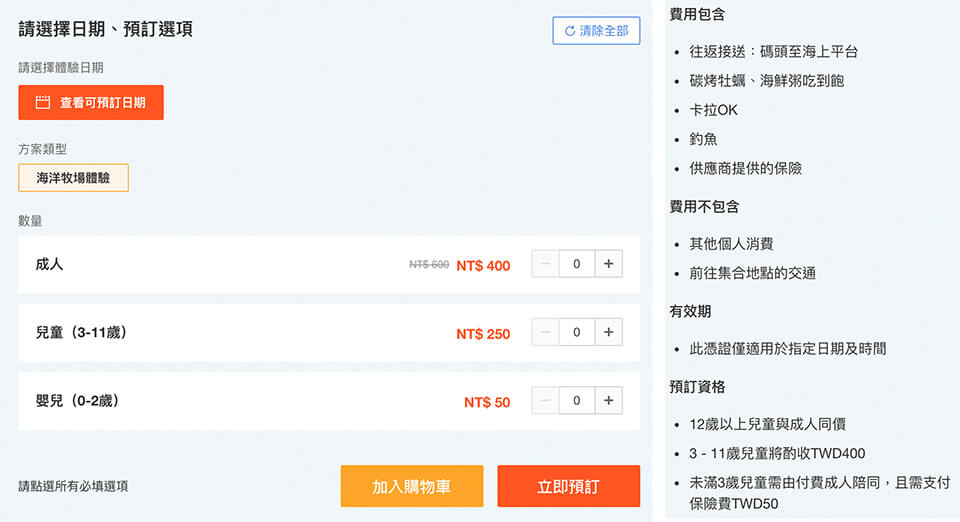The width and height of the screenshot is (960, 522).
Task: Click the 兒童（3-11歲）row label
Action: 81,332
